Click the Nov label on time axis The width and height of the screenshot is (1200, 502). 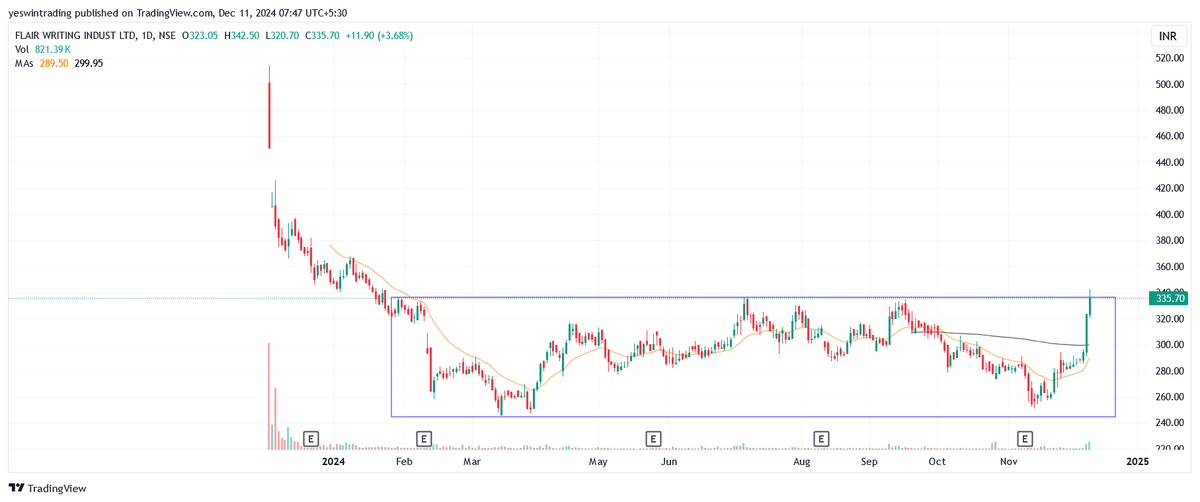1008,463
